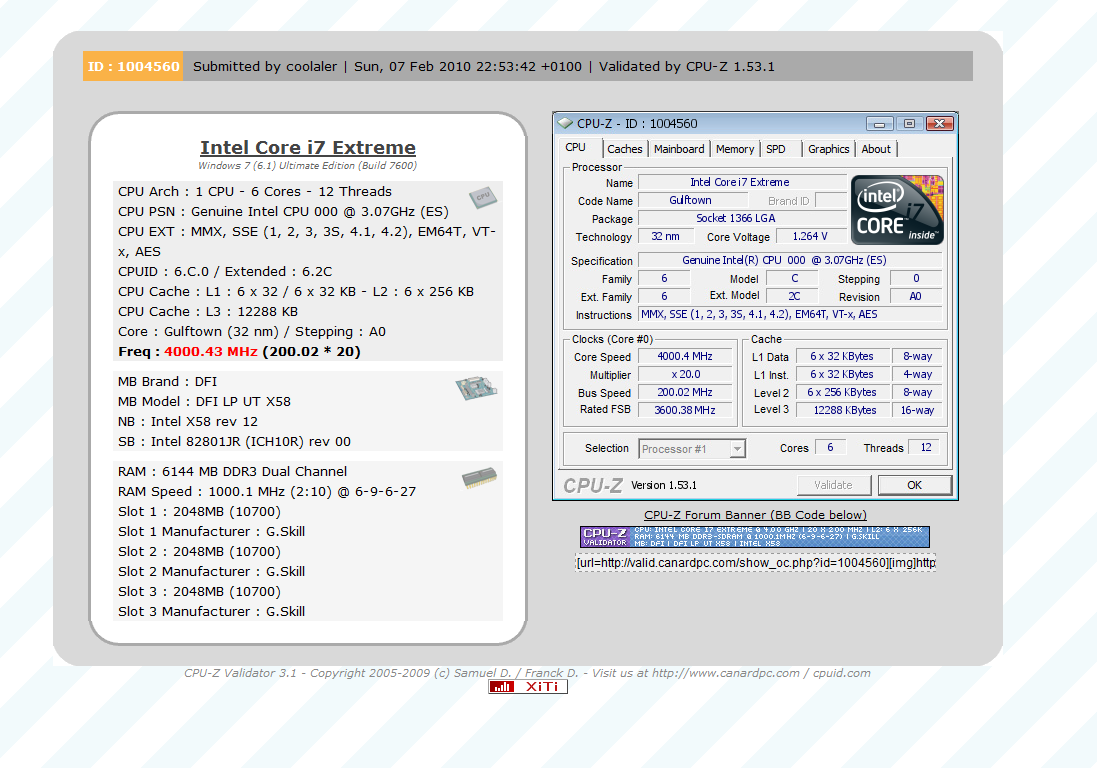Click the CPU-Z Forum Banner link
Viewport: 1097px width, 768px height.
coord(755,515)
